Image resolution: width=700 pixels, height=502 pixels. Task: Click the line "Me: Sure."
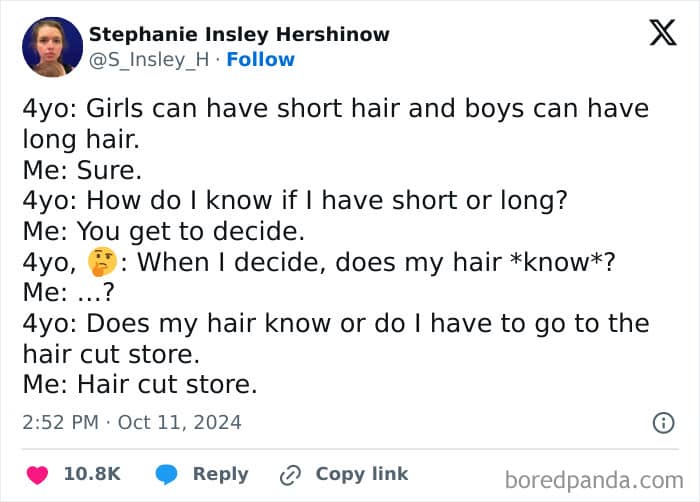pyautogui.click(x=83, y=170)
